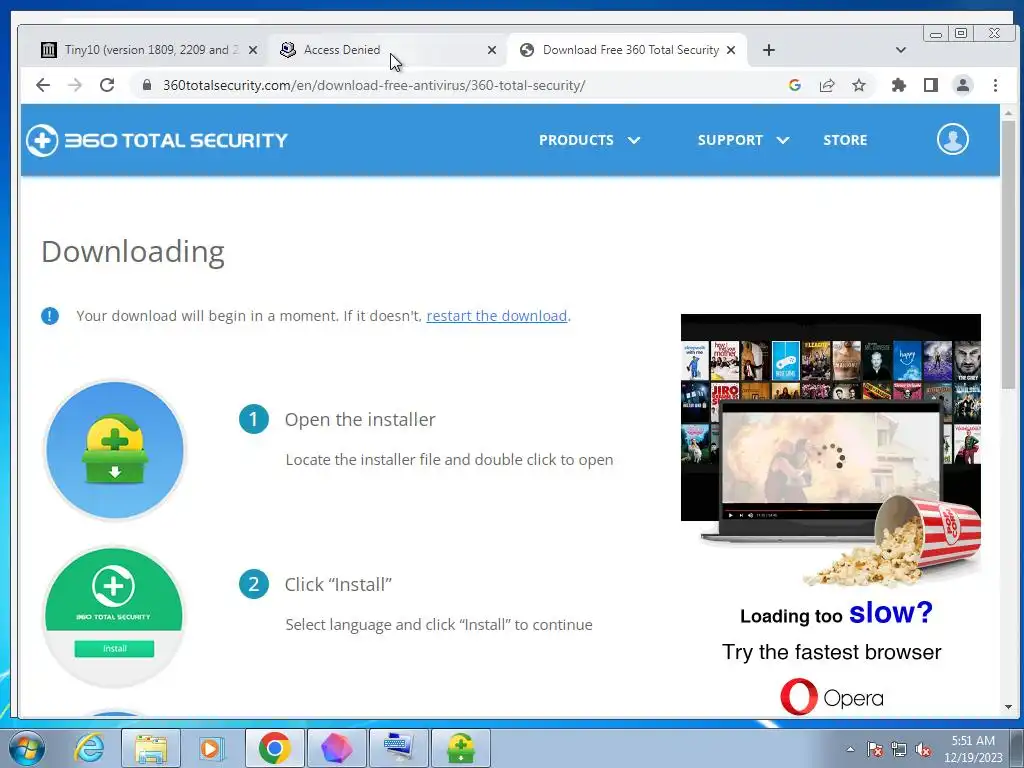Open the tab search chevron
Image resolution: width=1024 pixels, height=768 pixels.
[x=901, y=50]
